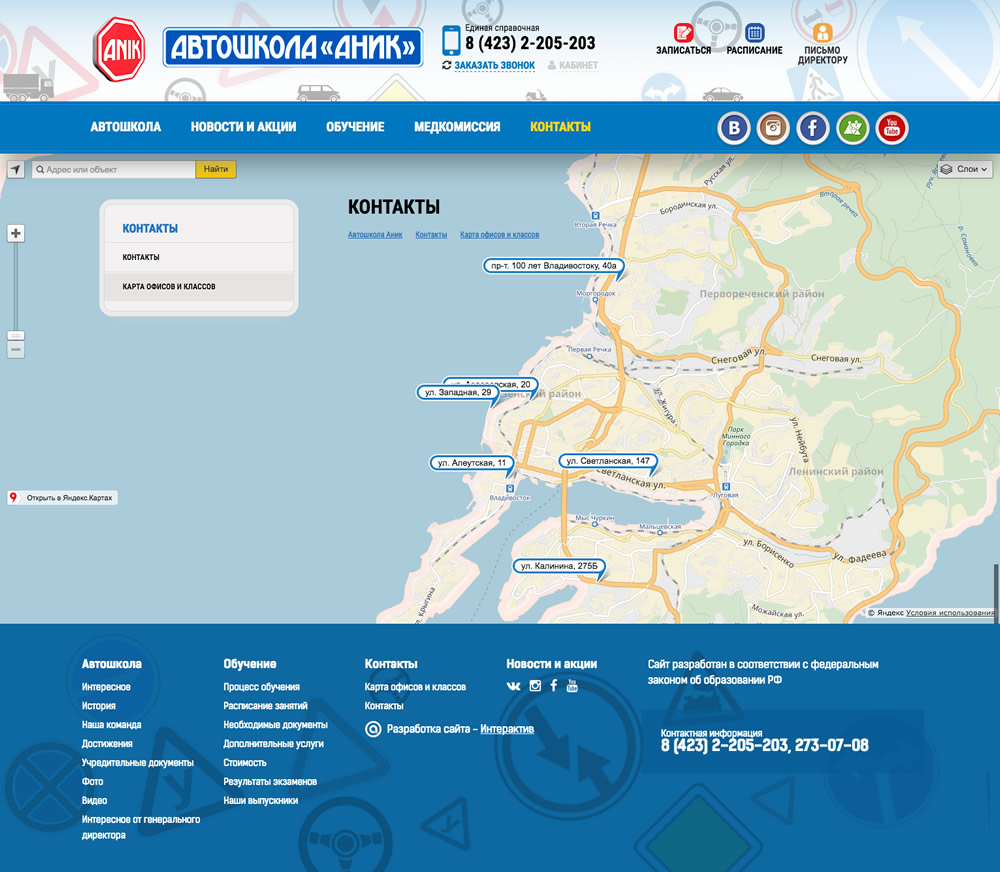The height and width of the screenshot is (872, 1000).
Task: Open the Записаться sign-up icon
Action: [x=683, y=32]
